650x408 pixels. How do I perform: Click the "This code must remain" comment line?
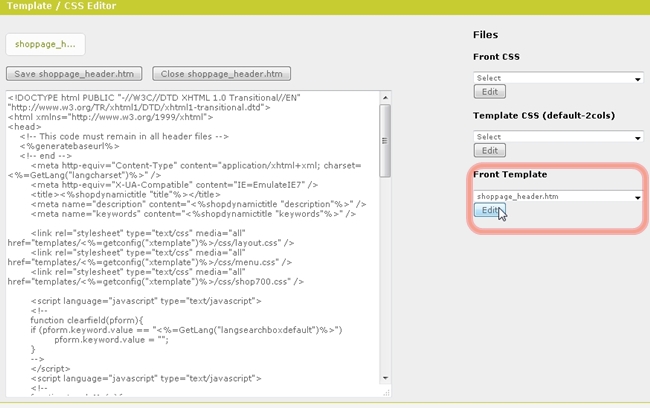click(124, 136)
